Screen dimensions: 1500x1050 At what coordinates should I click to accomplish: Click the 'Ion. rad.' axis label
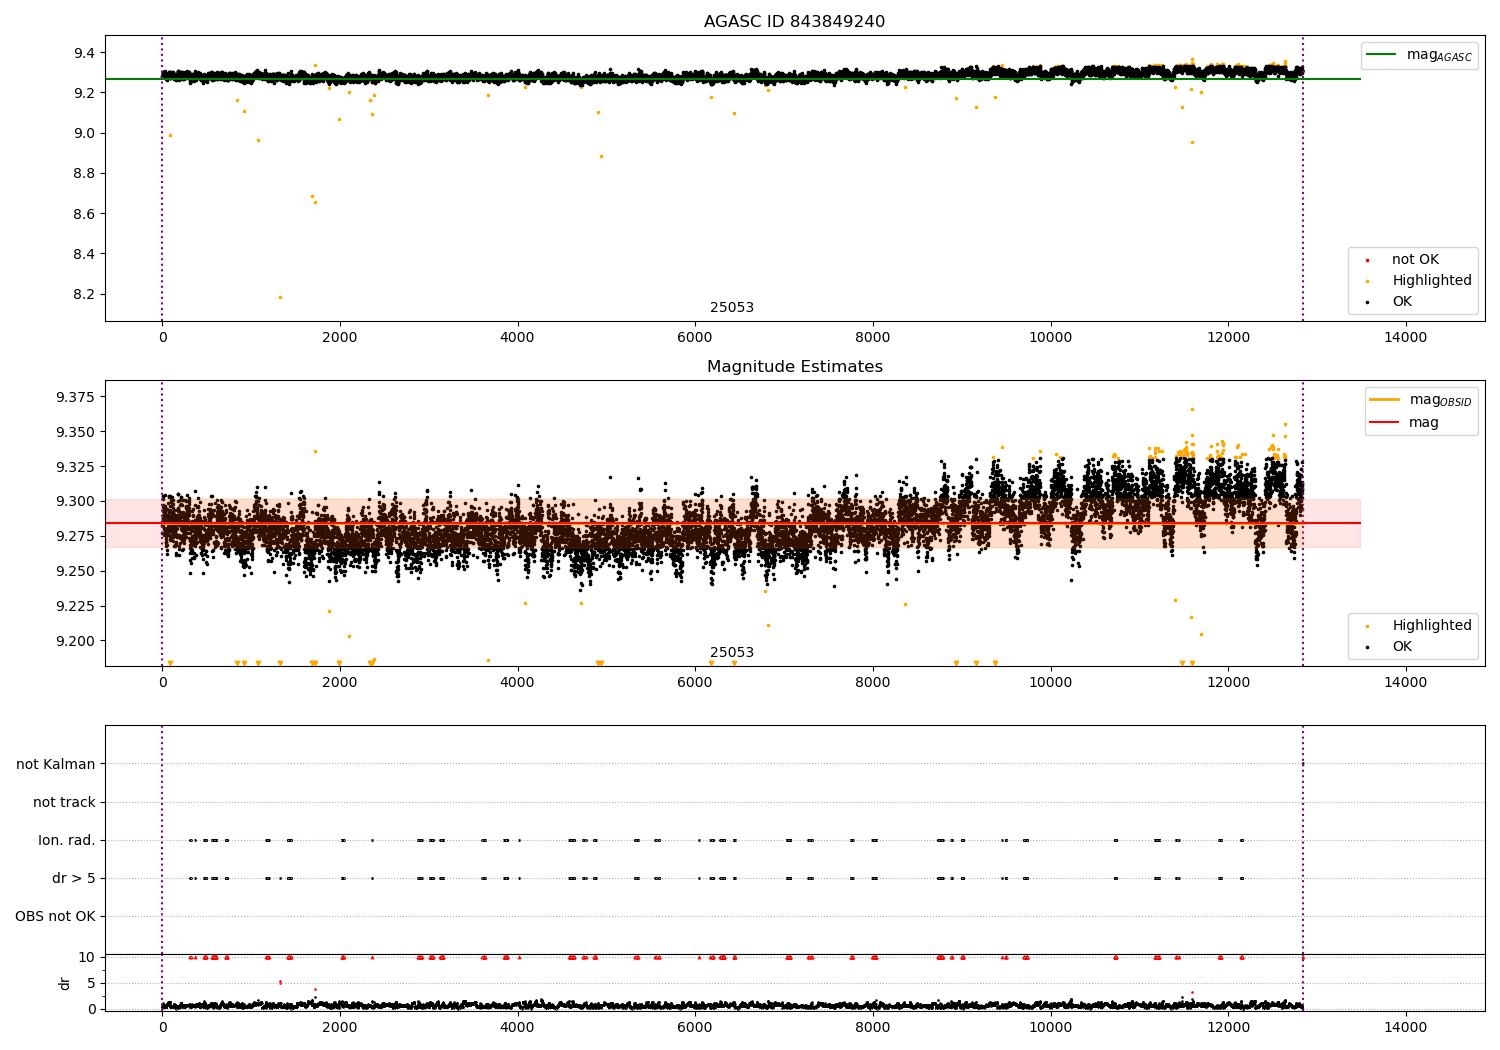point(67,840)
